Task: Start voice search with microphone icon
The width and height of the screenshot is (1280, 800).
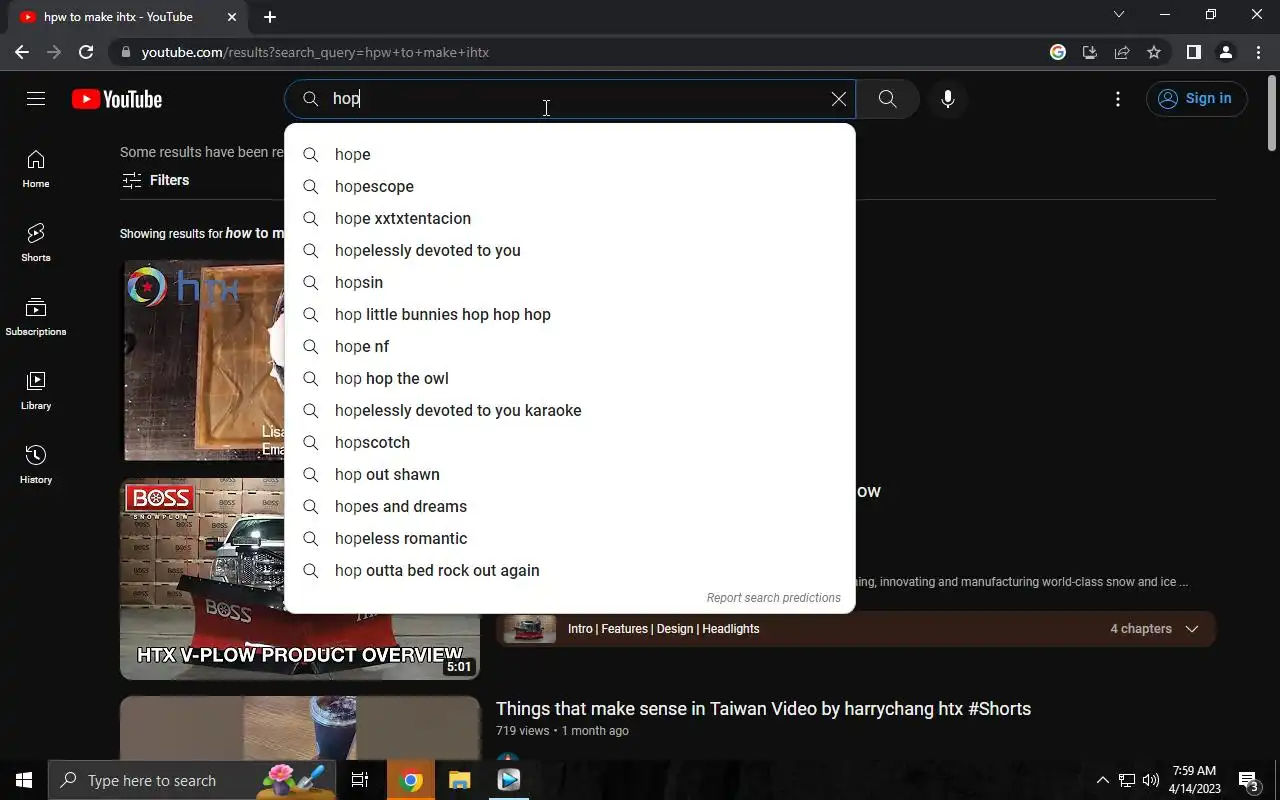Action: click(x=947, y=99)
